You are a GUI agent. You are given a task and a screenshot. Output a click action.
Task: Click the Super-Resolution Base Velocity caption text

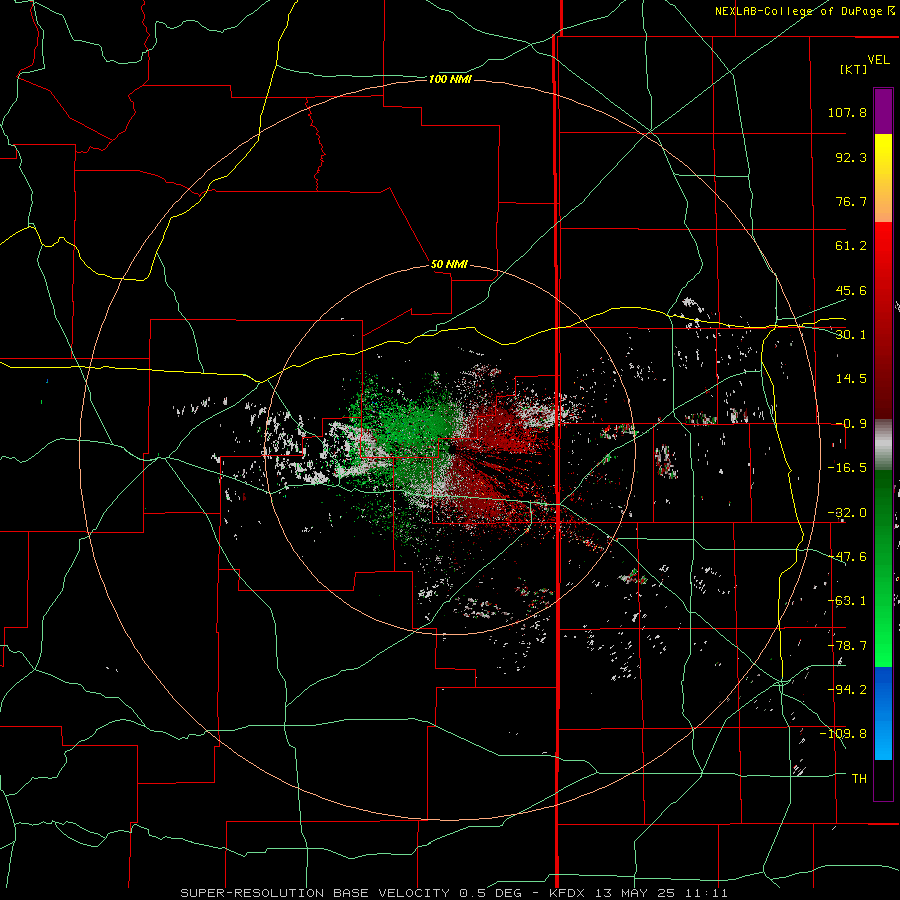(x=454, y=893)
